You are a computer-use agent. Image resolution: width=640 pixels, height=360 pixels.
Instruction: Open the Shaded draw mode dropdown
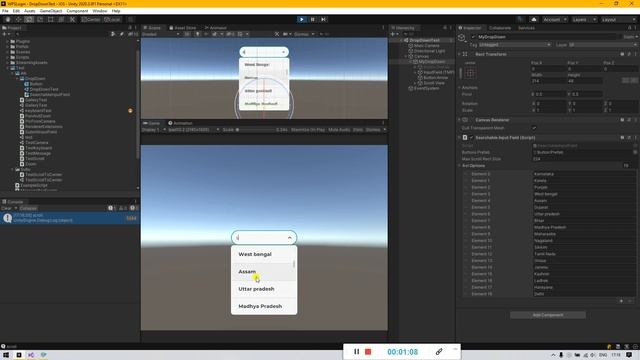pyautogui.click(x=160, y=34)
